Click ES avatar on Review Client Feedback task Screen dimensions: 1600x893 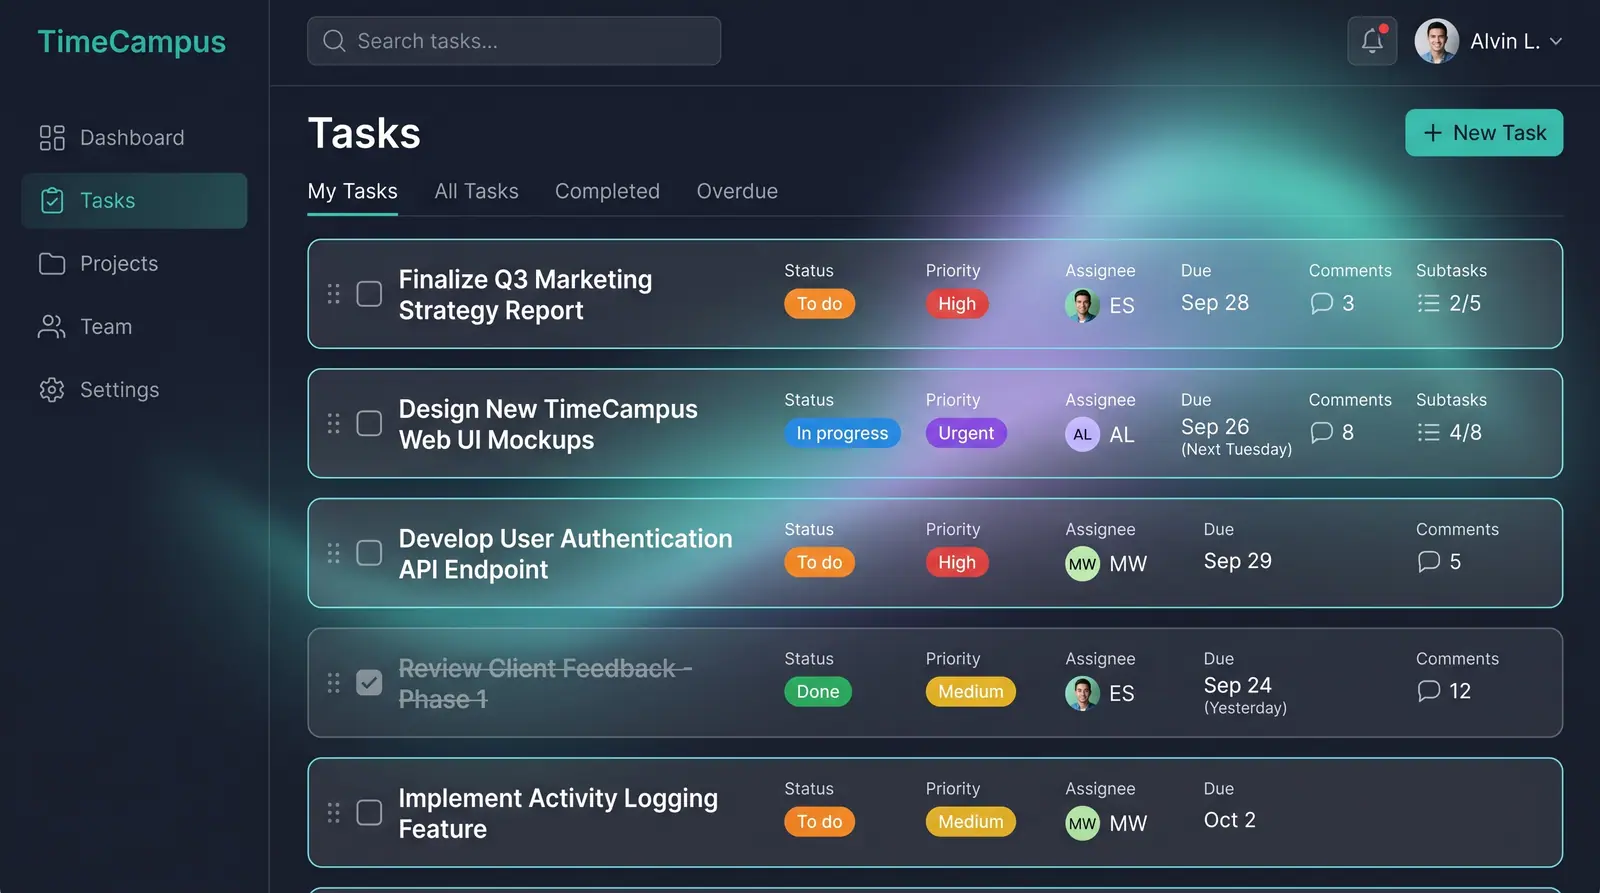[x=1082, y=693]
